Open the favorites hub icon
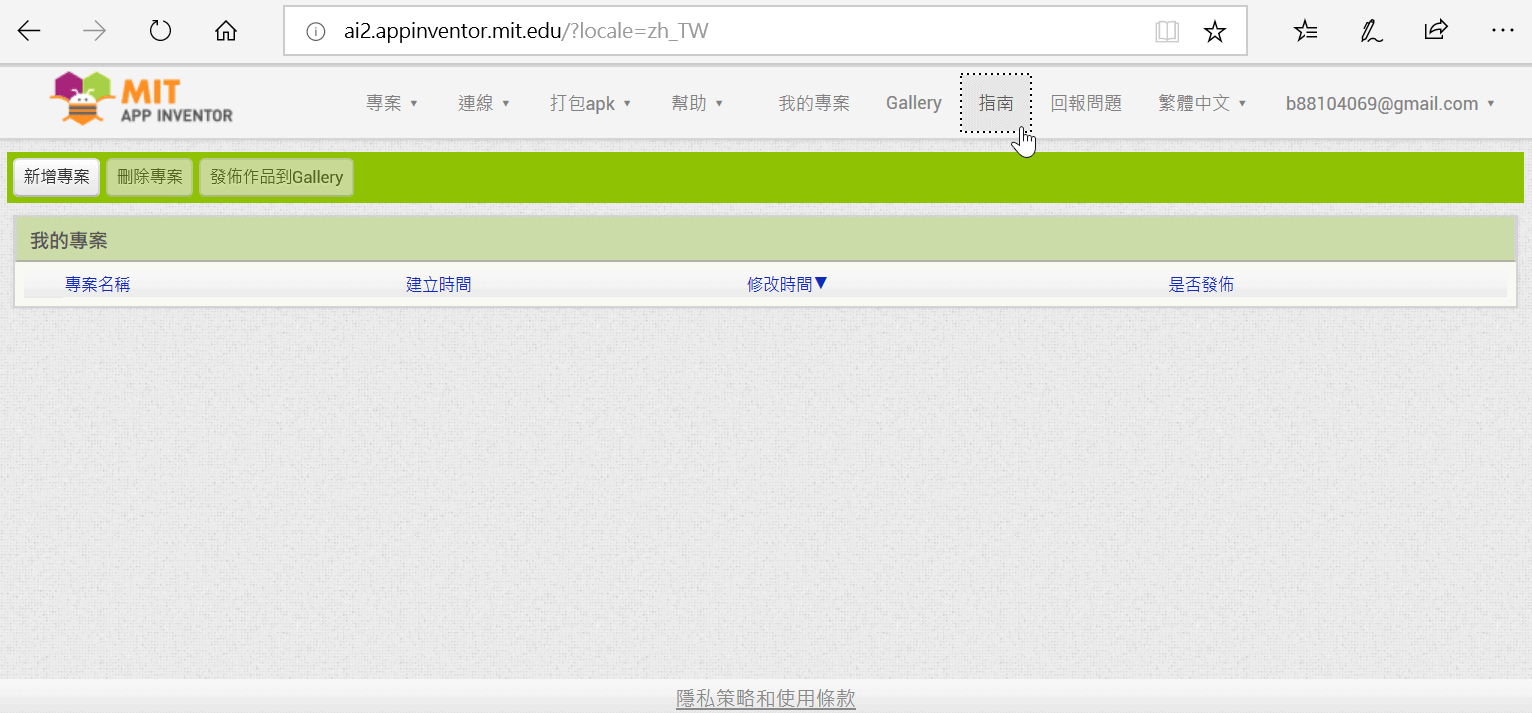 [1305, 31]
